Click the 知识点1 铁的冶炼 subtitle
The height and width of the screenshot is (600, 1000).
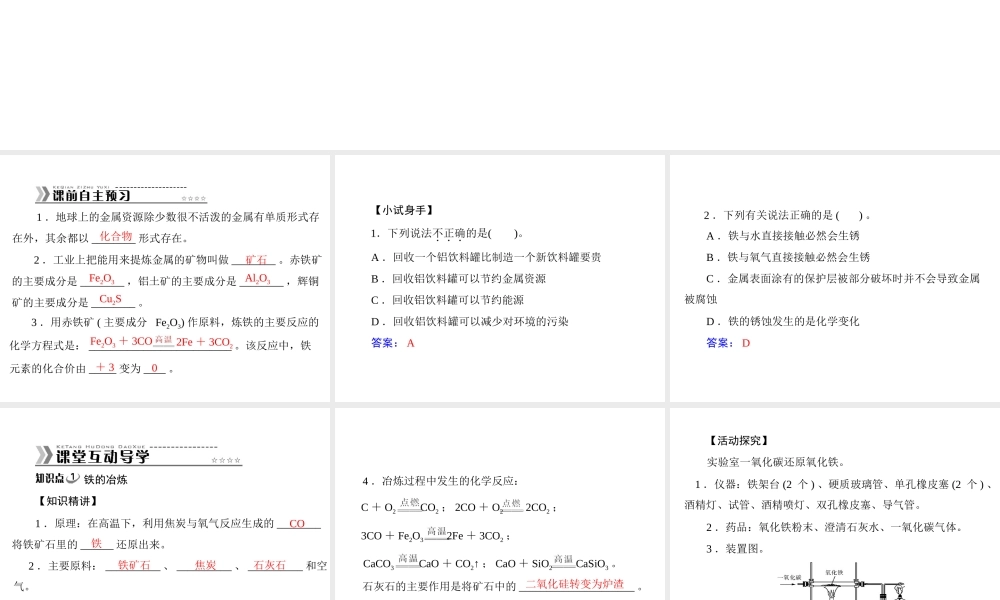[x=82, y=479]
